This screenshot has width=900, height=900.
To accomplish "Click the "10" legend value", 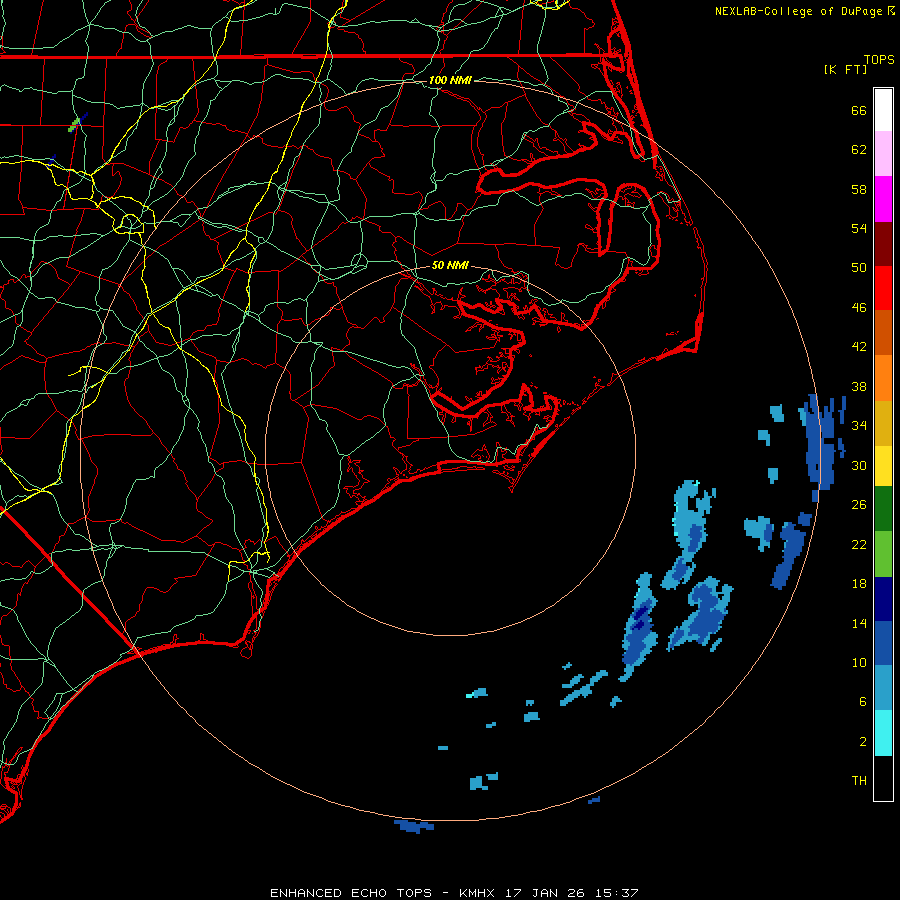I will (x=859, y=663).
